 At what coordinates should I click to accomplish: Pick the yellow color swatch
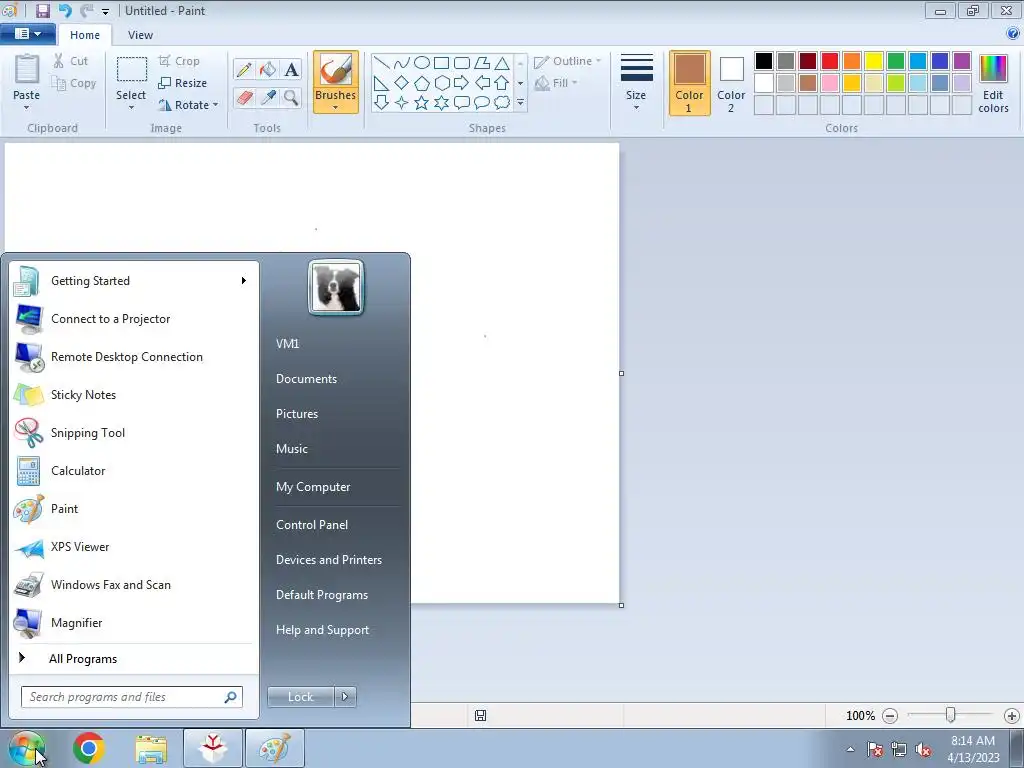[x=874, y=61]
